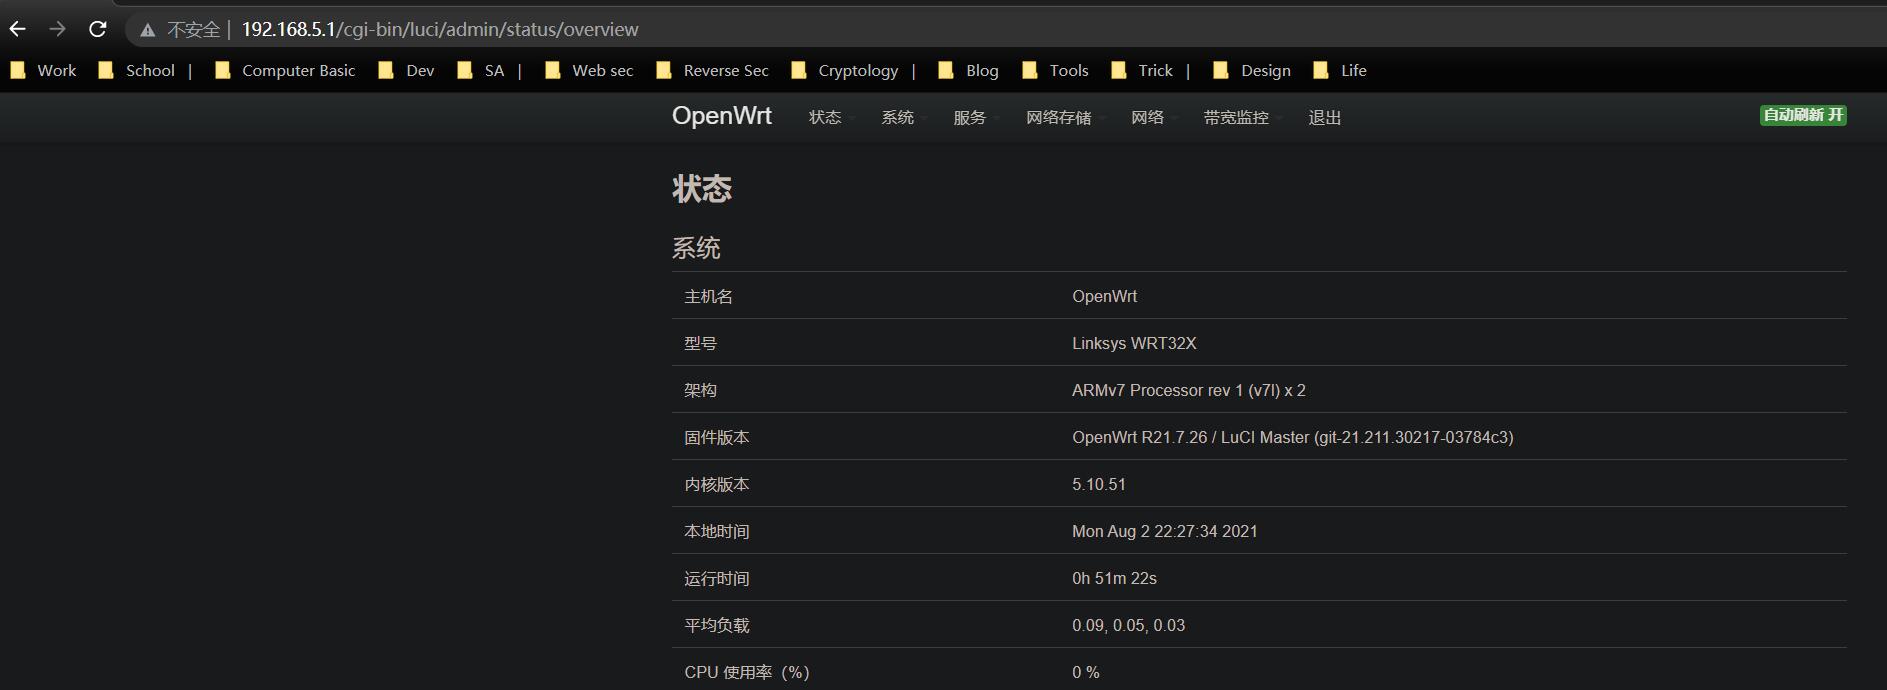Open the Dev bookmark folder
Screen dimensions: 1887x690
406,70
